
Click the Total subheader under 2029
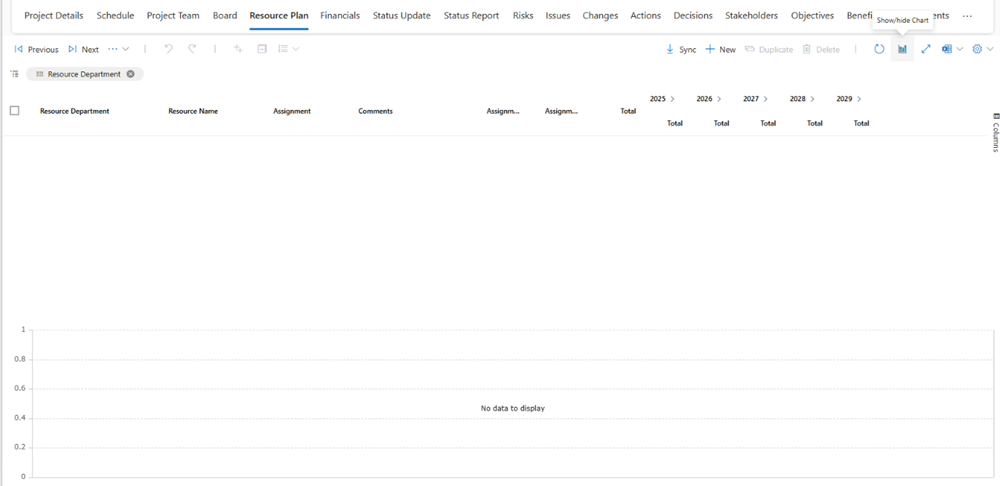[x=862, y=124]
